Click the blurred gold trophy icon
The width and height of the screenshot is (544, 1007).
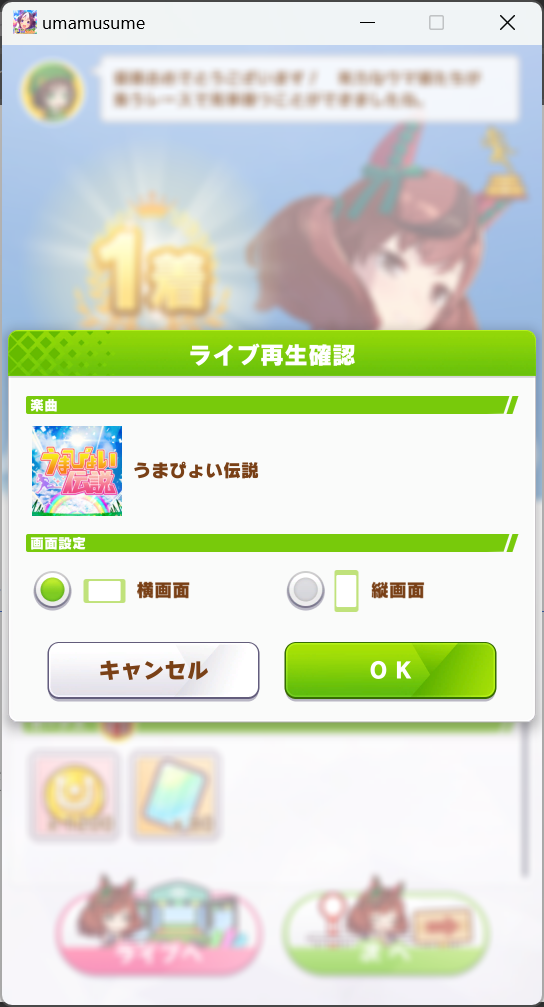[x=504, y=164]
